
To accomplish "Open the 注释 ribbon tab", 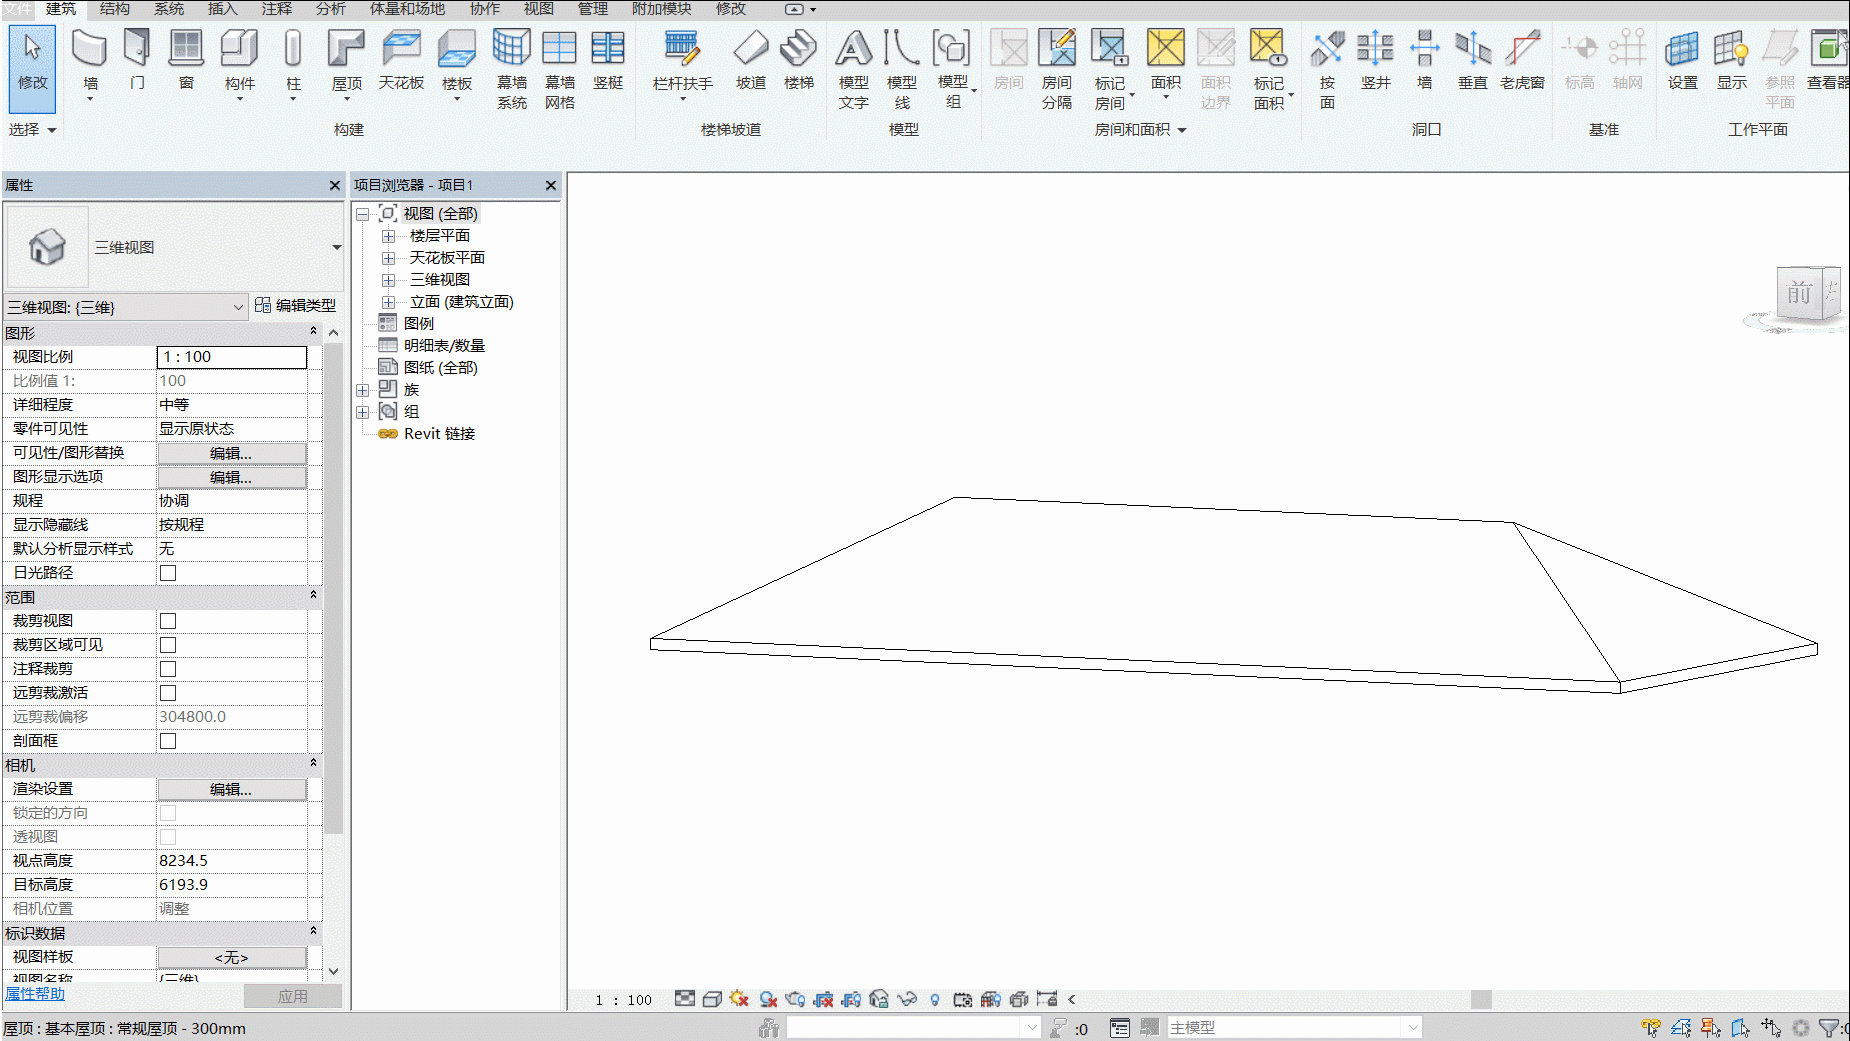I will (277, 9).
